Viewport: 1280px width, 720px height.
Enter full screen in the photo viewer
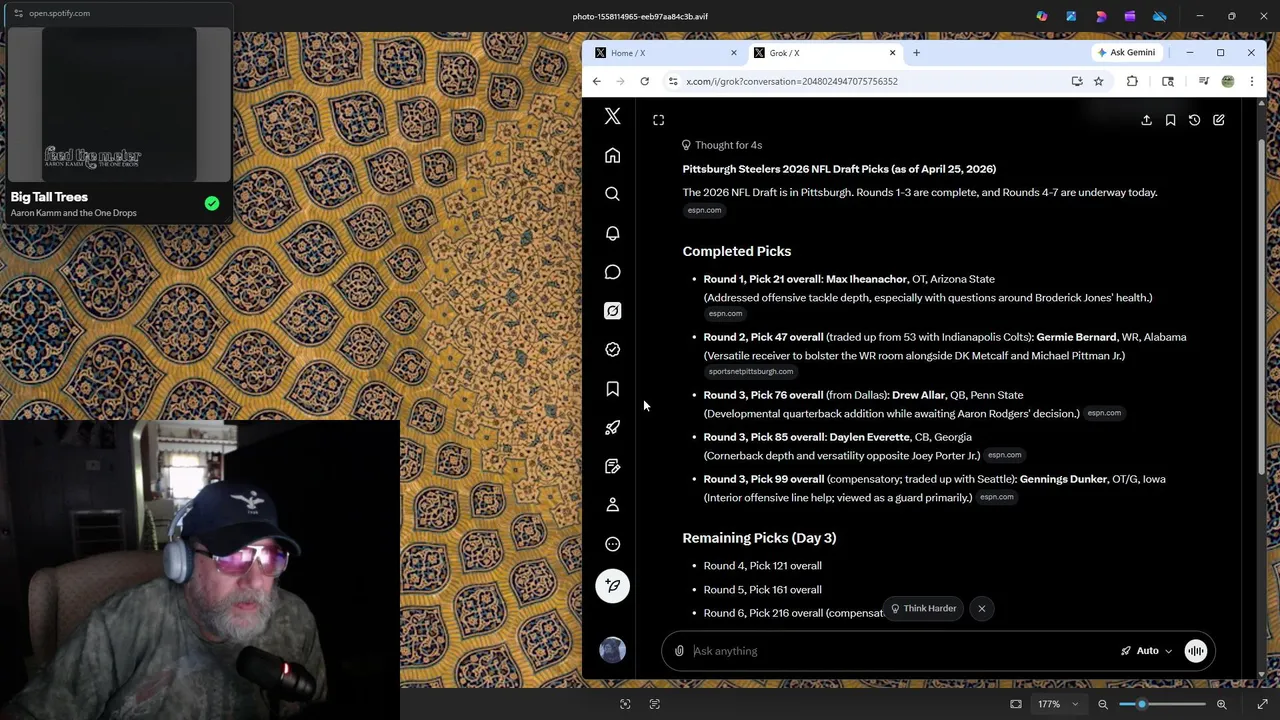pyautogui.click(x=1262, y=704)
